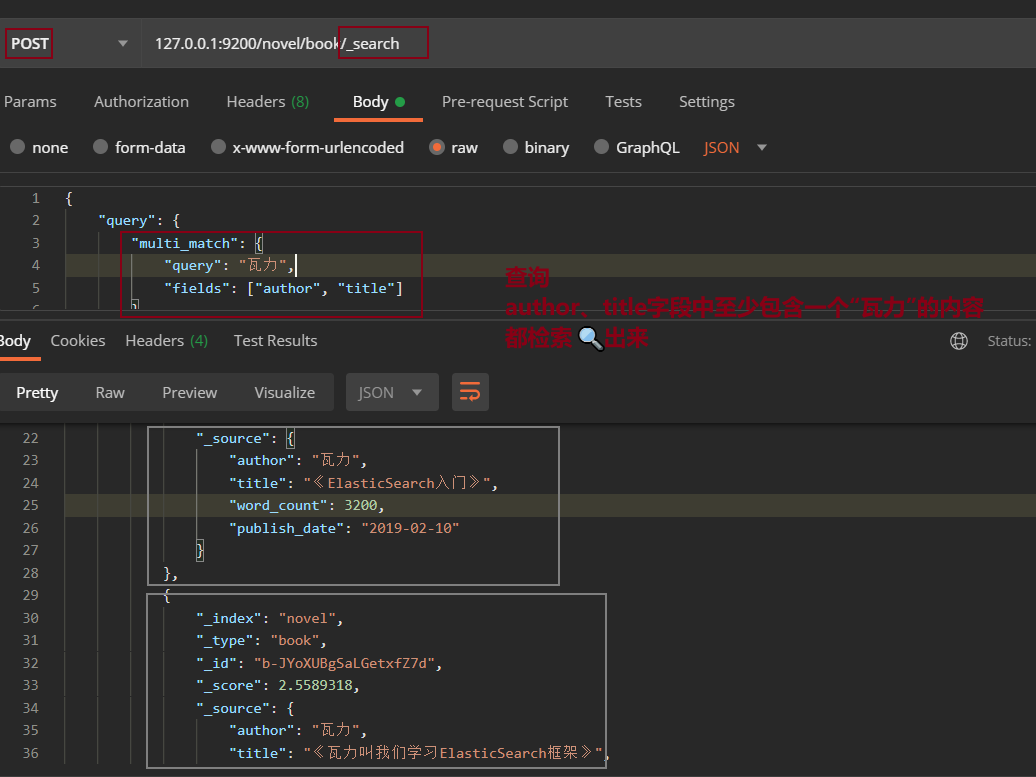The image size is (1036, 777).
Task: Switch to Raw response view
Action: pos(110,392)
